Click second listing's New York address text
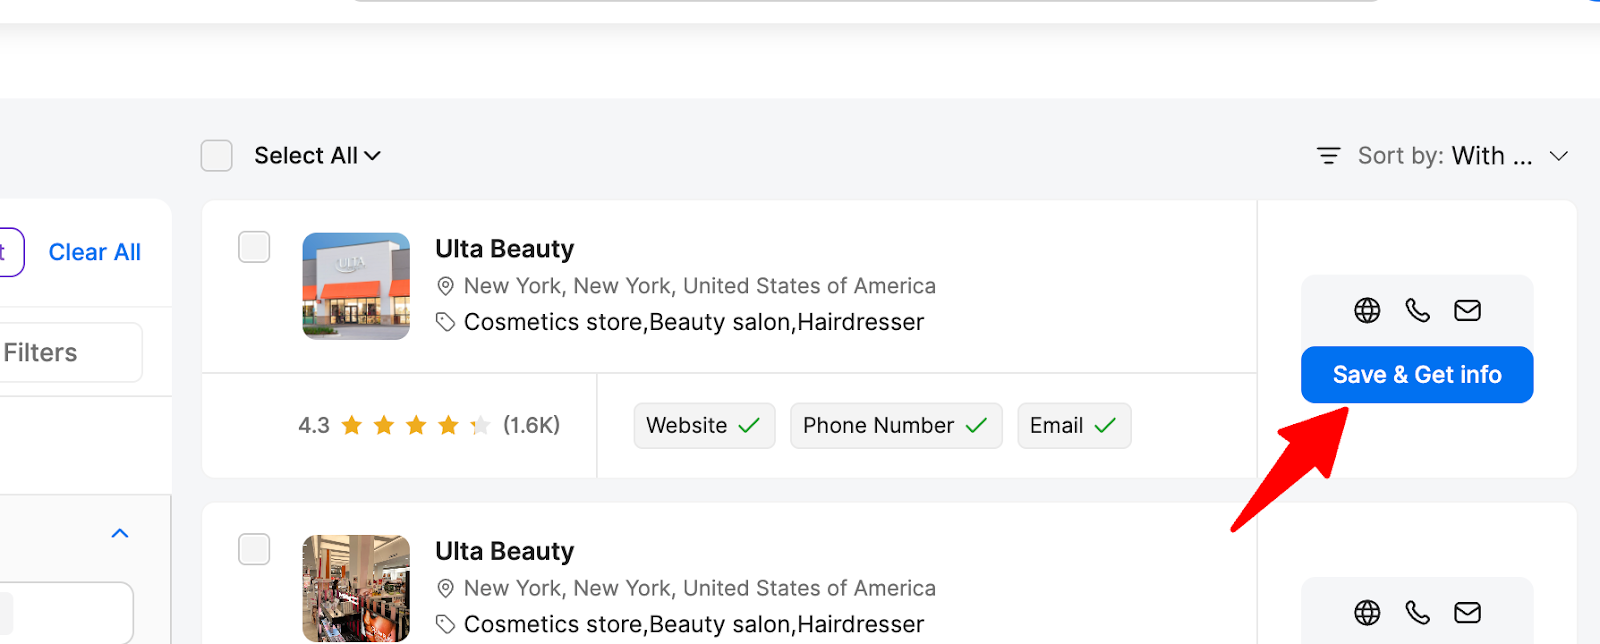The height and width of the screenshot is (644, 1600). (x=700, y=588)
